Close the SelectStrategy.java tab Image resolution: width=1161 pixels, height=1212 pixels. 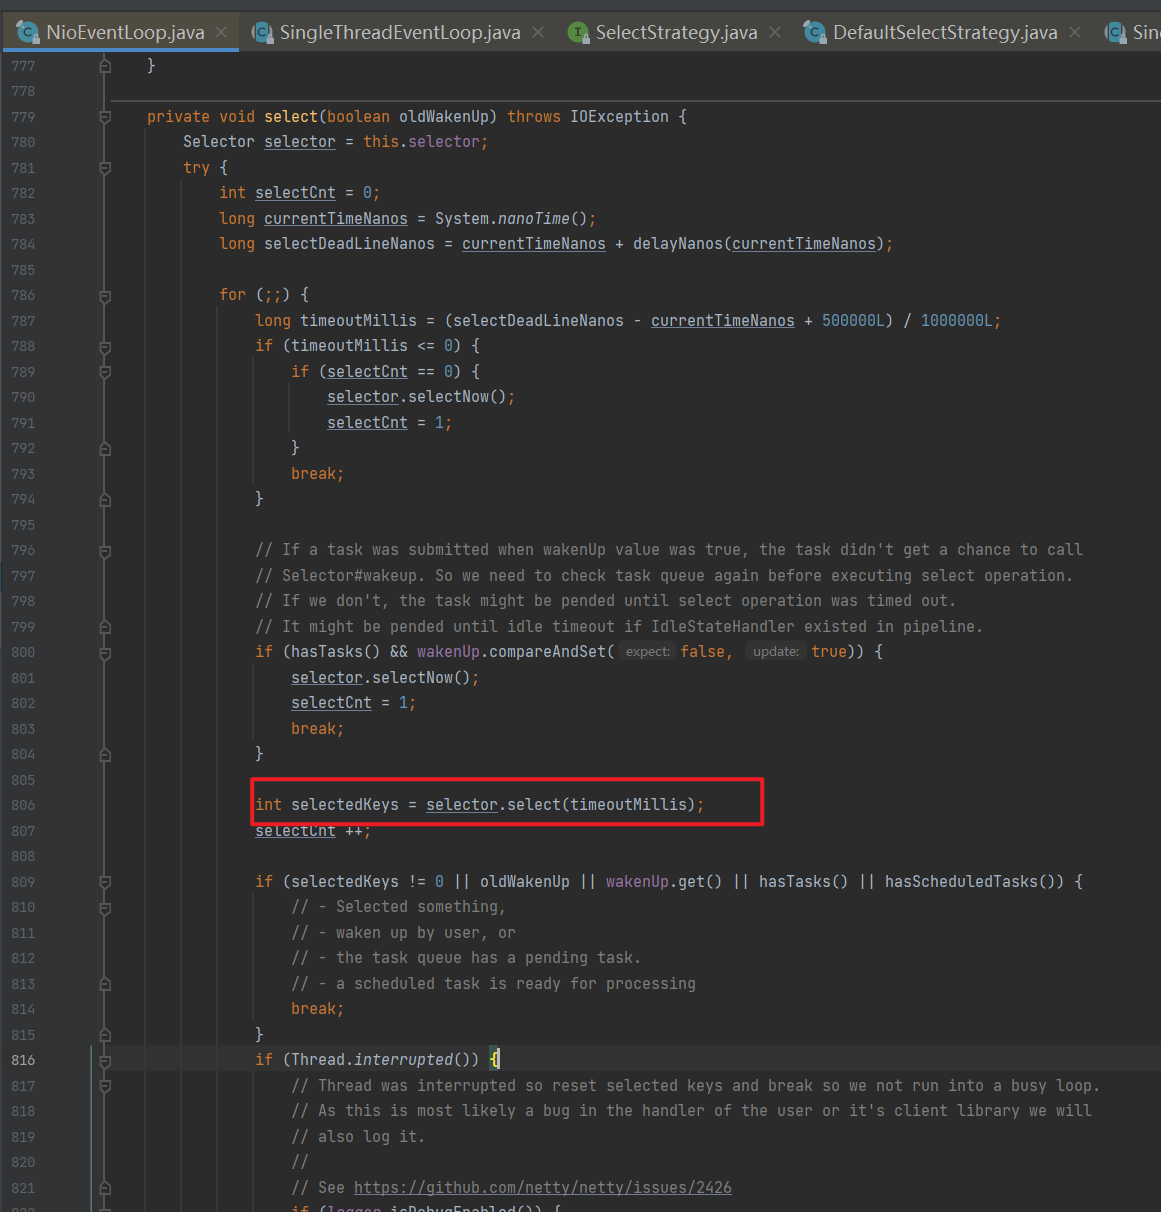775,33
